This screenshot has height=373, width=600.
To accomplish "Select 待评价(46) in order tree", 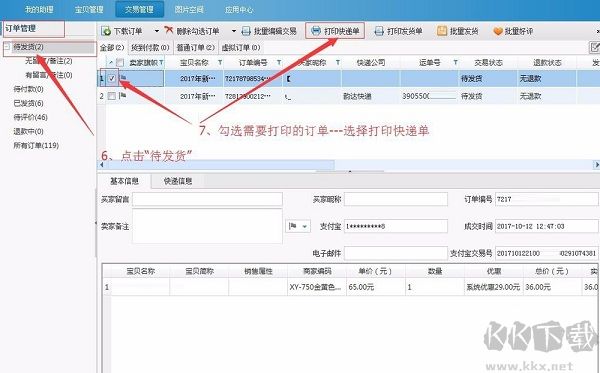I will (30, 117).
